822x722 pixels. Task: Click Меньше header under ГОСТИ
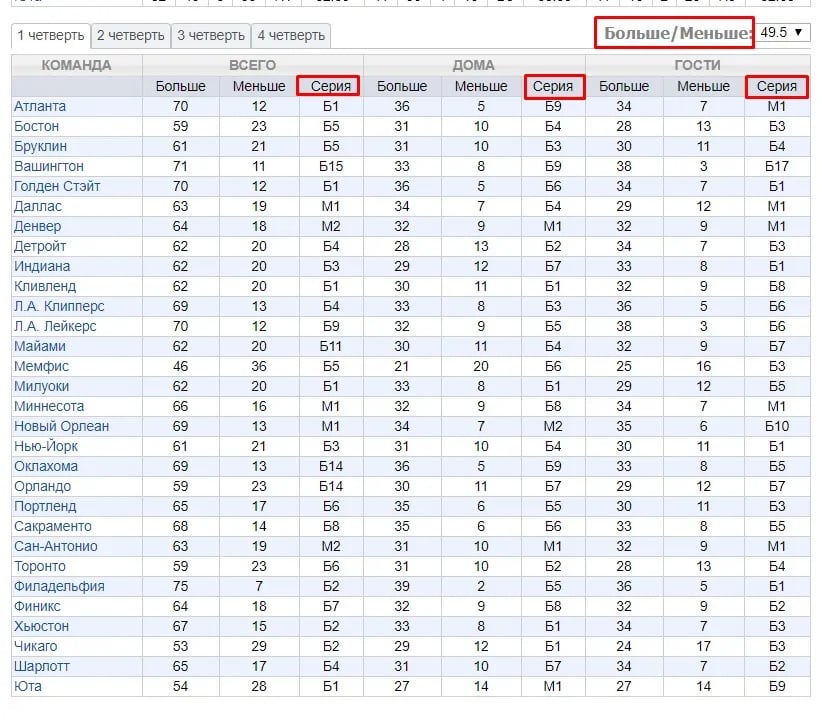(x=703, y=86)
